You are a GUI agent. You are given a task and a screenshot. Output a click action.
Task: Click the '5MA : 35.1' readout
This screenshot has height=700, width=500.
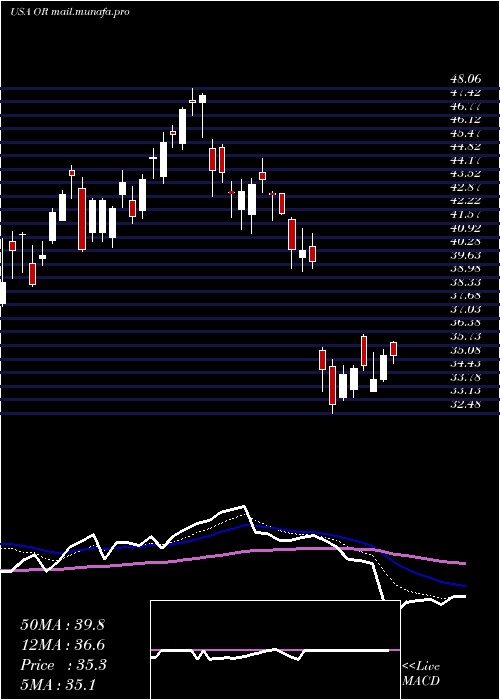click(x=58, y=685)
